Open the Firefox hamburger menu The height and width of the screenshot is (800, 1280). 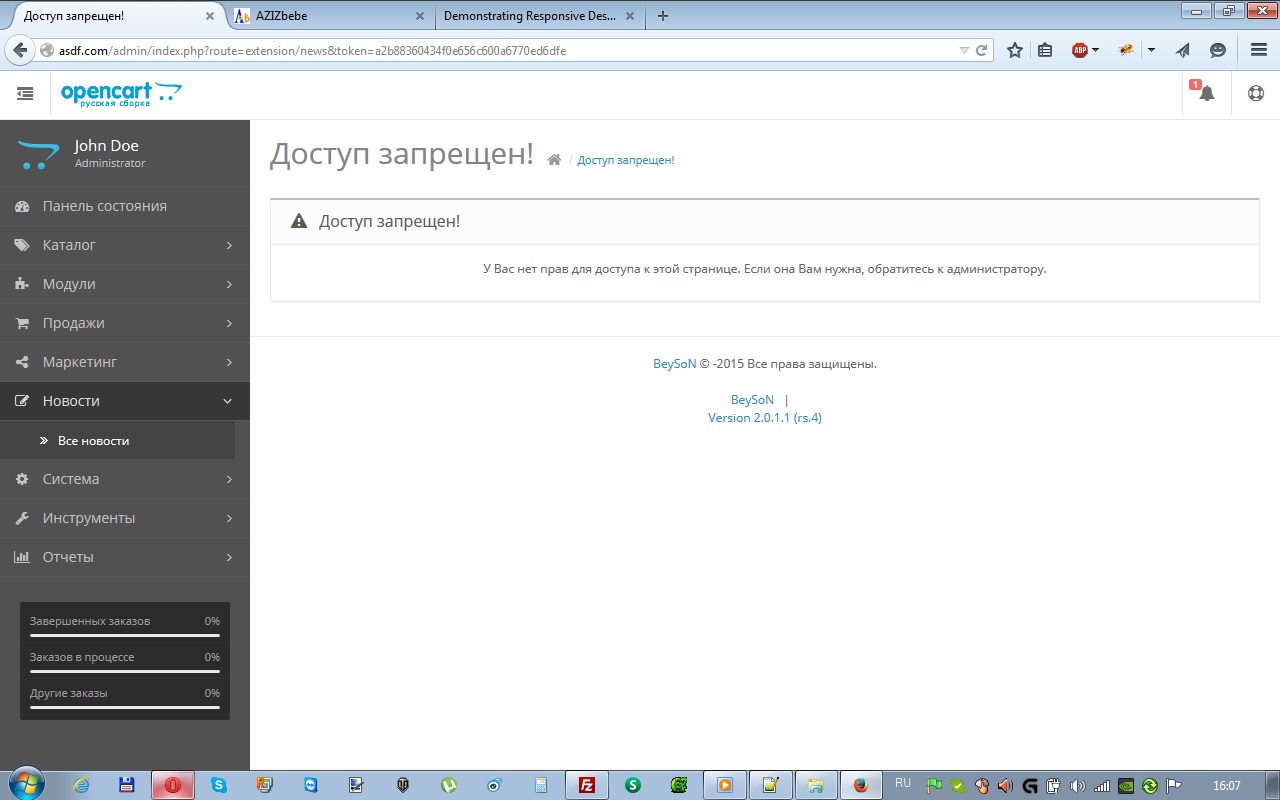1259,50
